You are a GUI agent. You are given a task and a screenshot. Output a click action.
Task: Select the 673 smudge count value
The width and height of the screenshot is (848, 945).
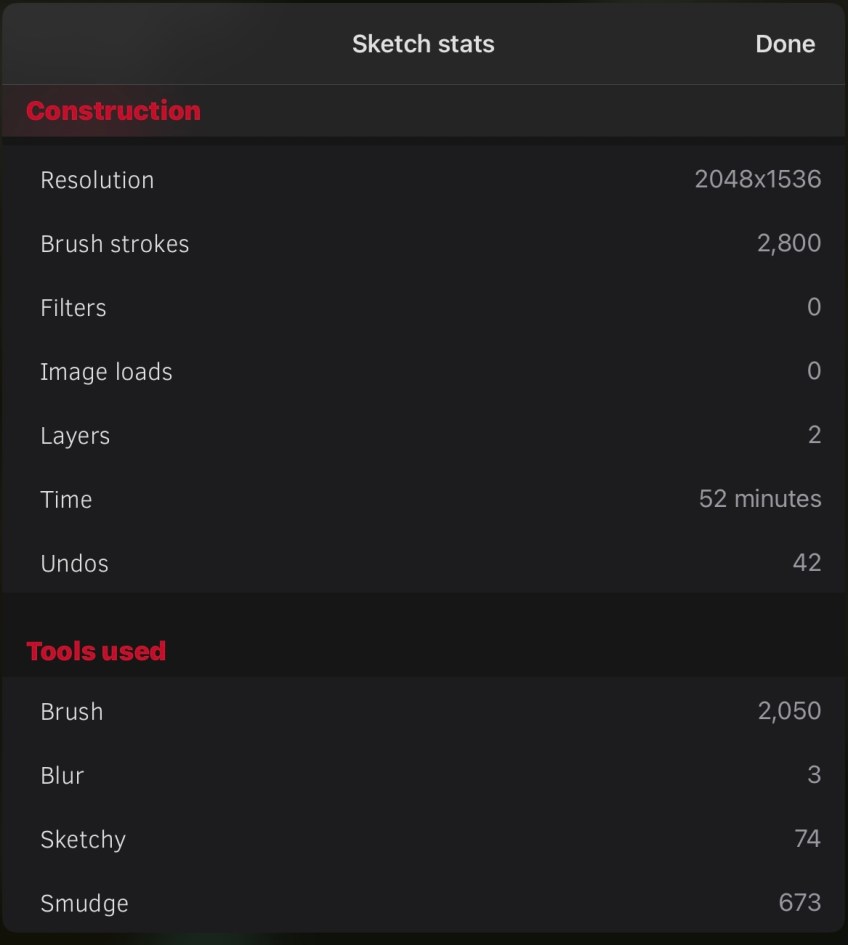coord(799,903)
